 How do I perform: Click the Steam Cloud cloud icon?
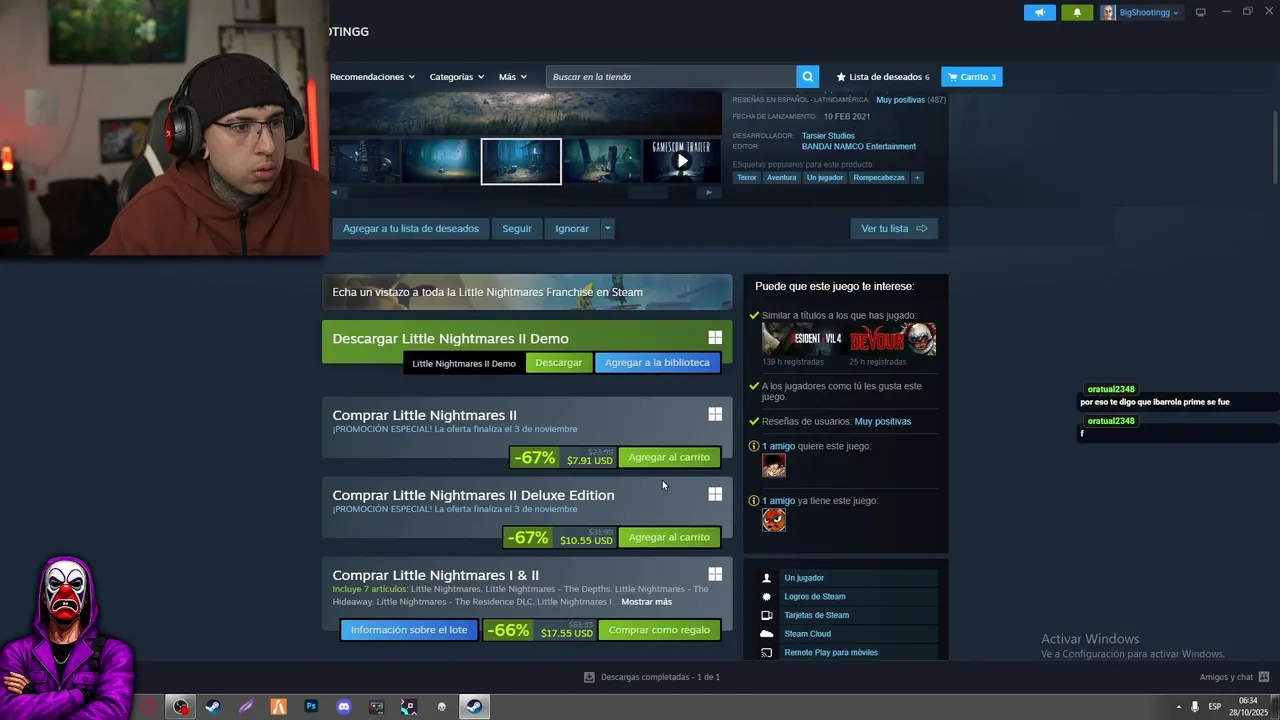click(x=767, y=634)
